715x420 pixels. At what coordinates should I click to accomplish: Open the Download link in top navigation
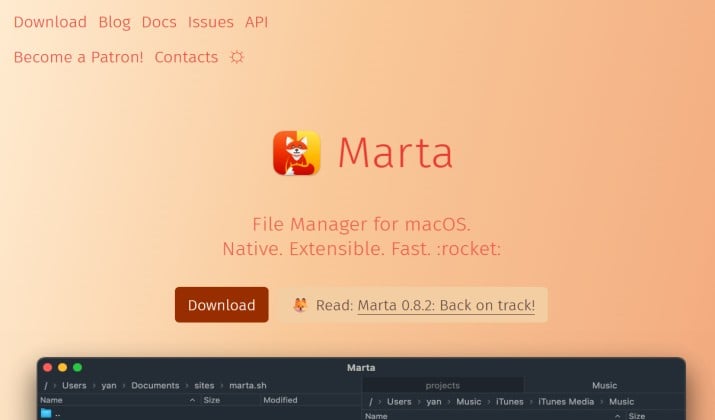50,22
